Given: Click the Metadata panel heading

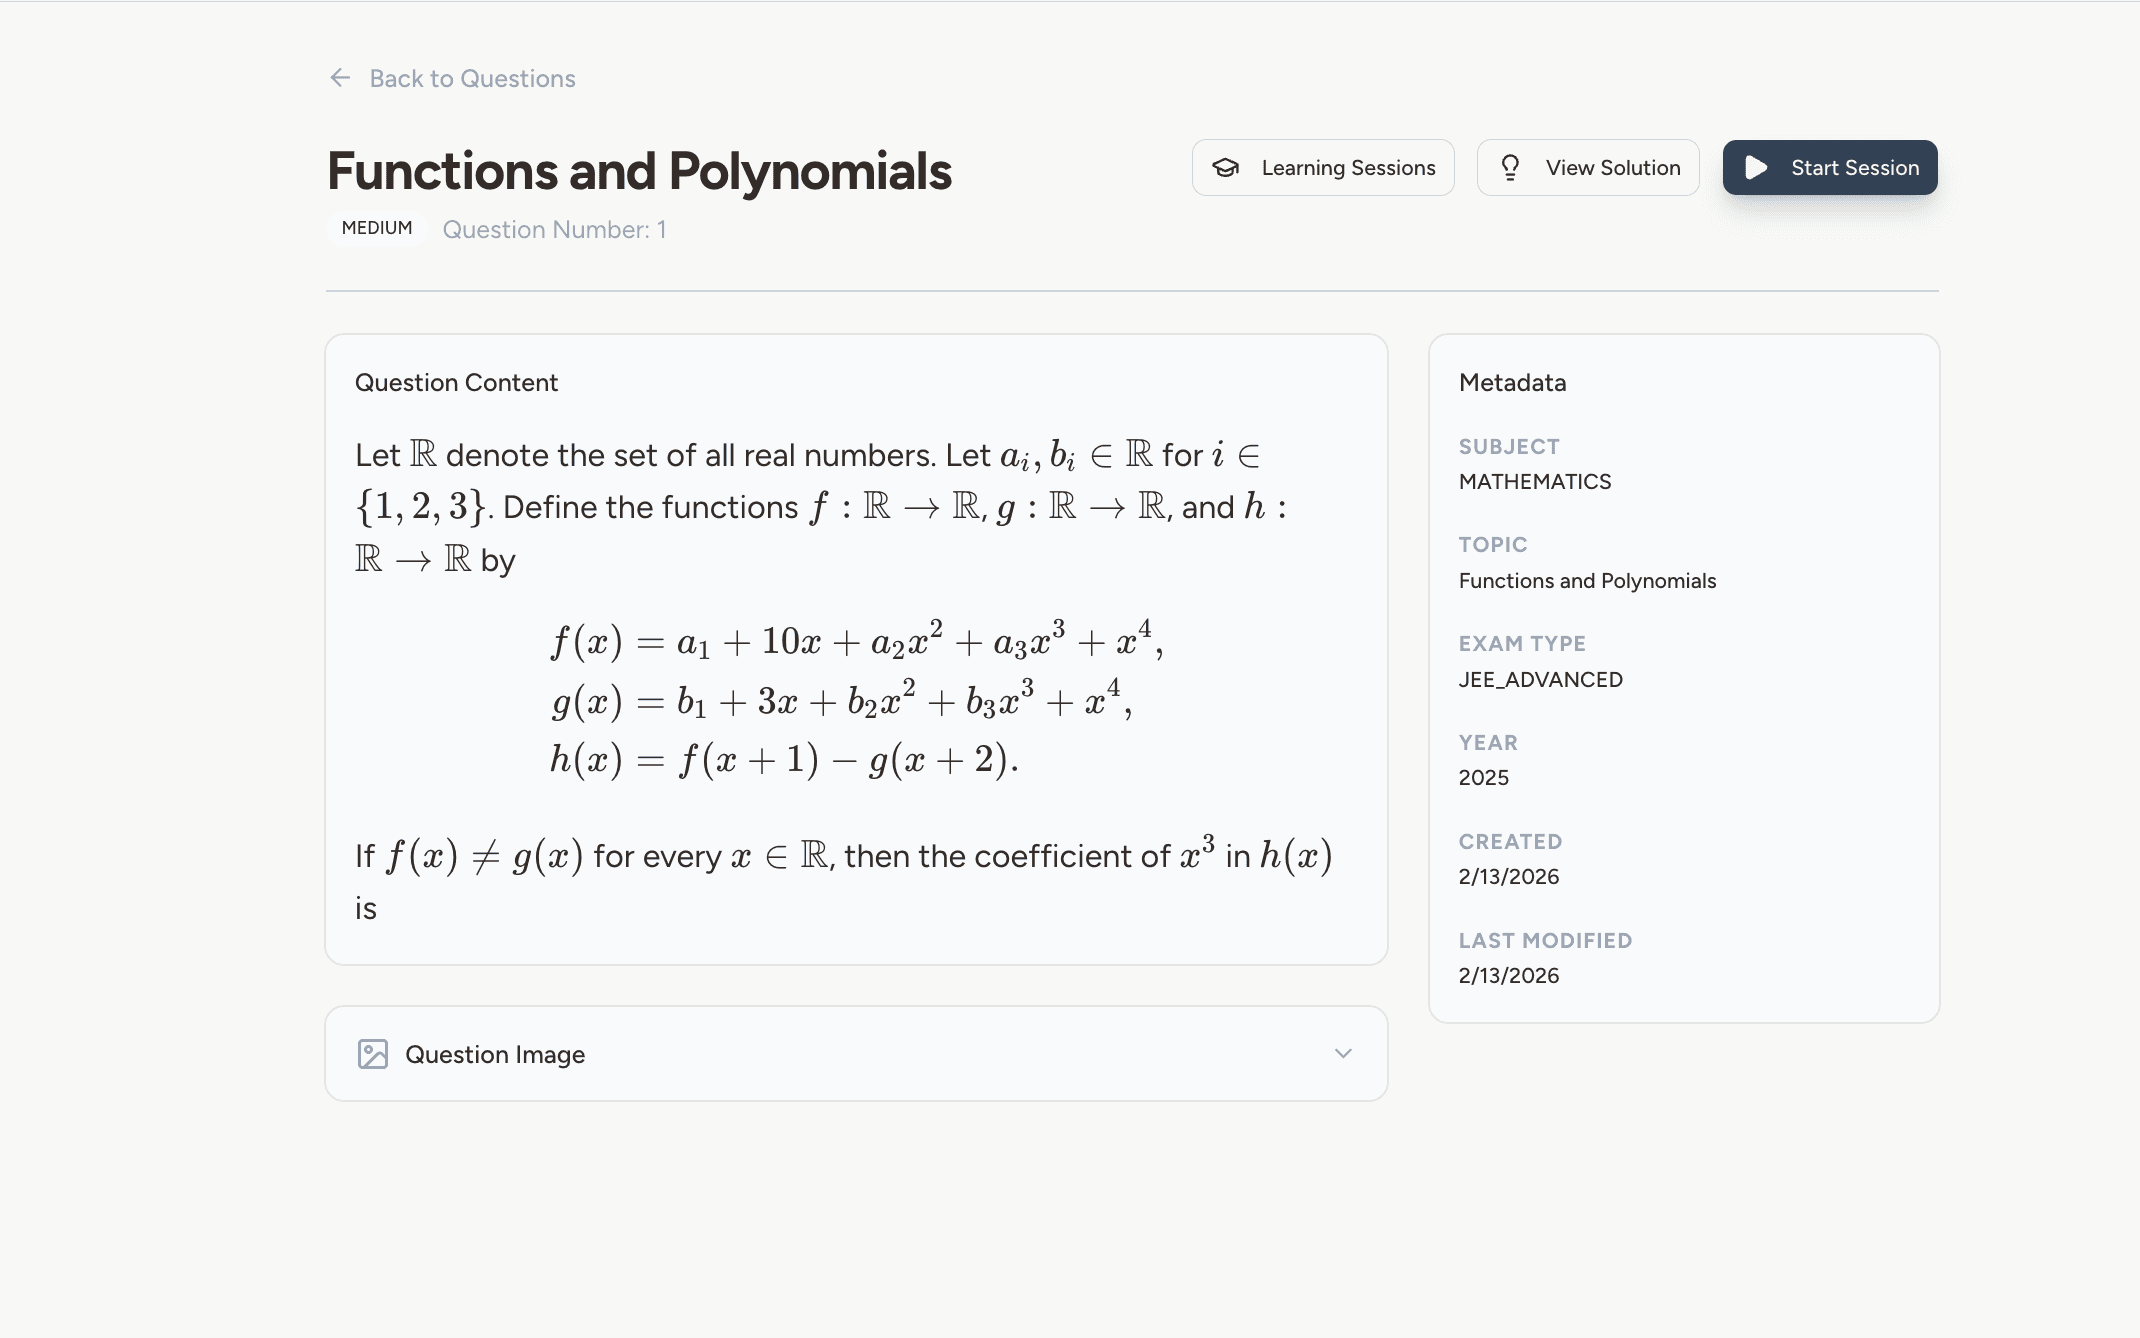Looking at the screenshot, I should [1511, 382].
